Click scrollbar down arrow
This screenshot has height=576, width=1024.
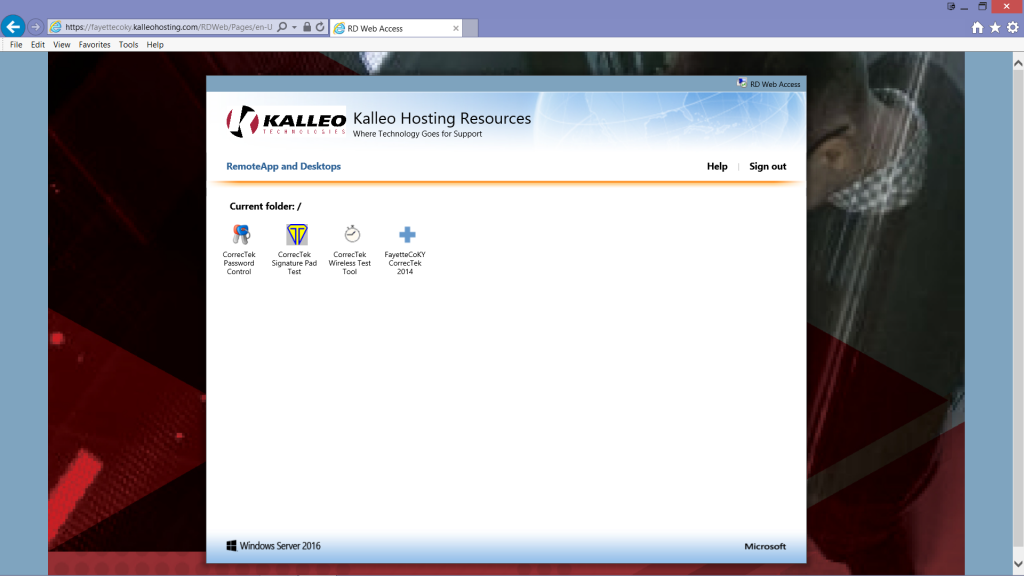1018,564
